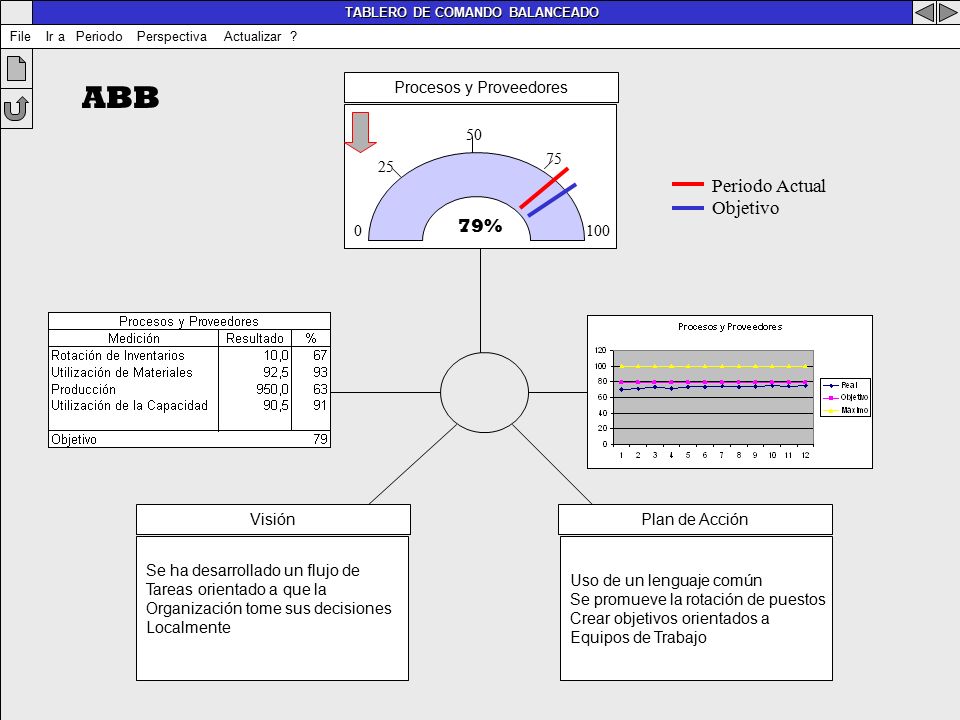960x720 pixels.
Task: Click the gauge dial semicircle
Action: 476,196
